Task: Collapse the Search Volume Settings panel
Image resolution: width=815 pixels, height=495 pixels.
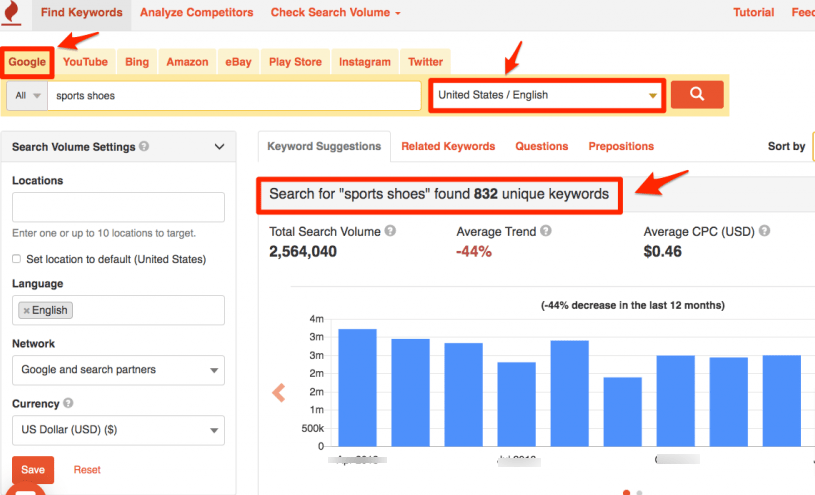Action: [x=219, y=147]
